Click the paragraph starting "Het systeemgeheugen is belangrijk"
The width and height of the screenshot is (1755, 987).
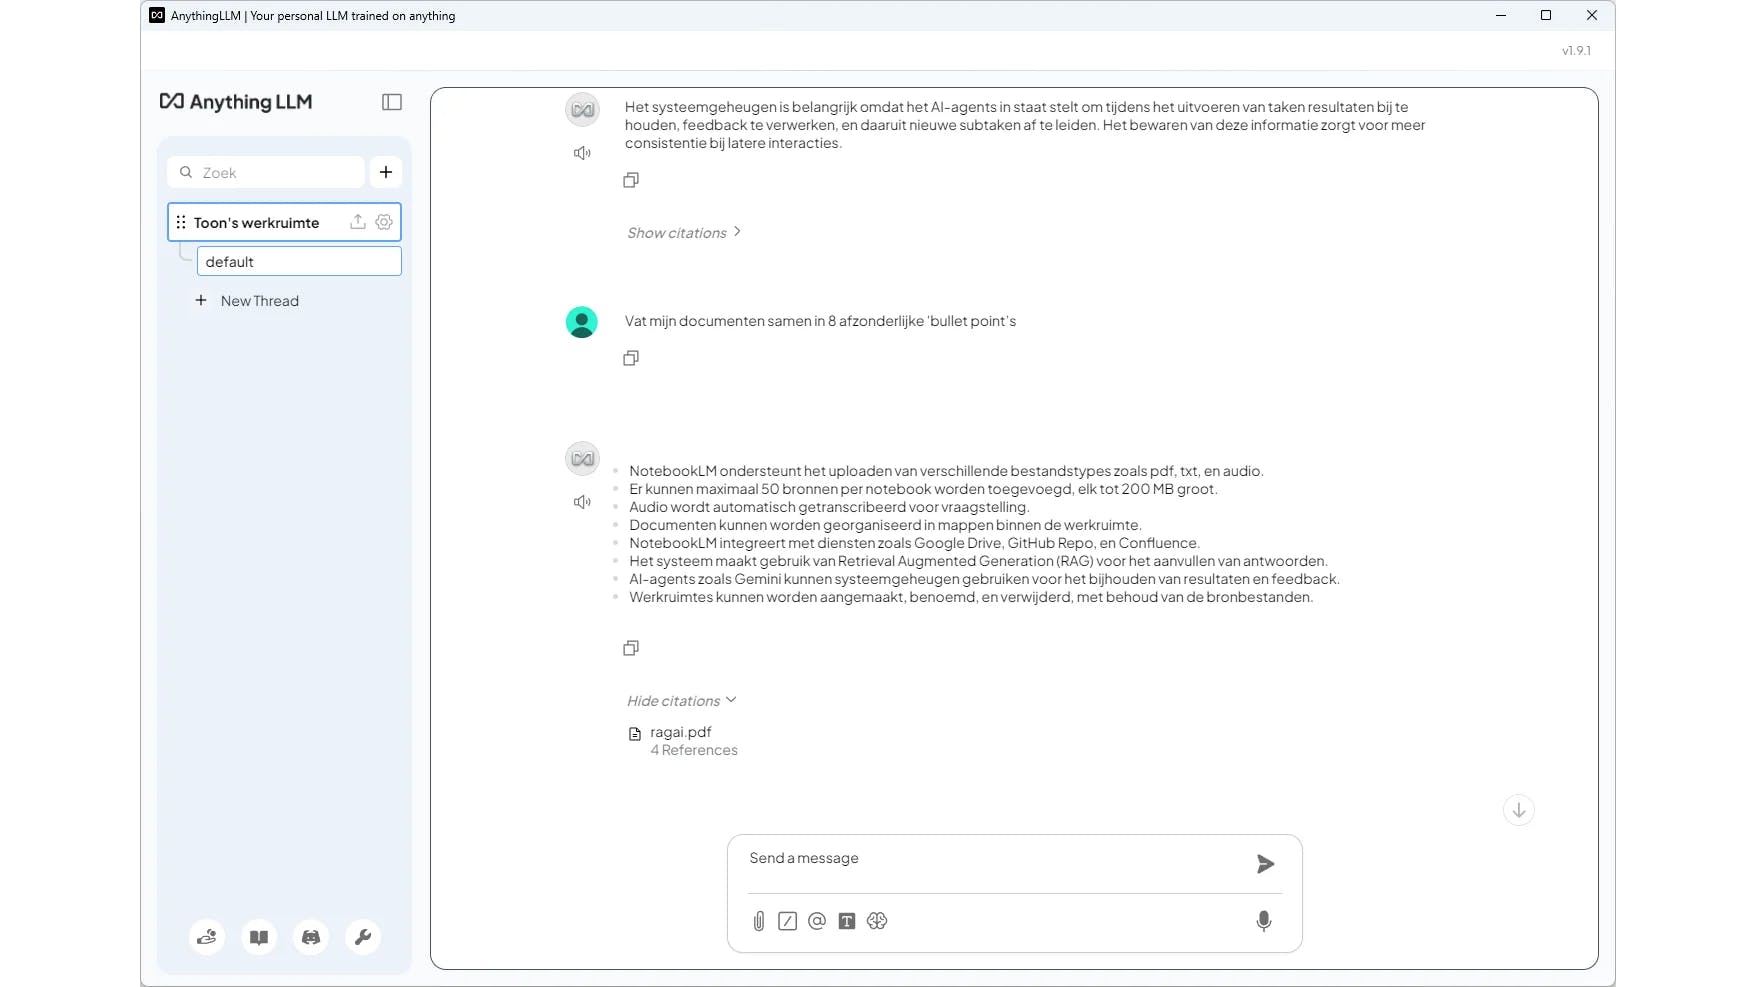[1025, 125]
